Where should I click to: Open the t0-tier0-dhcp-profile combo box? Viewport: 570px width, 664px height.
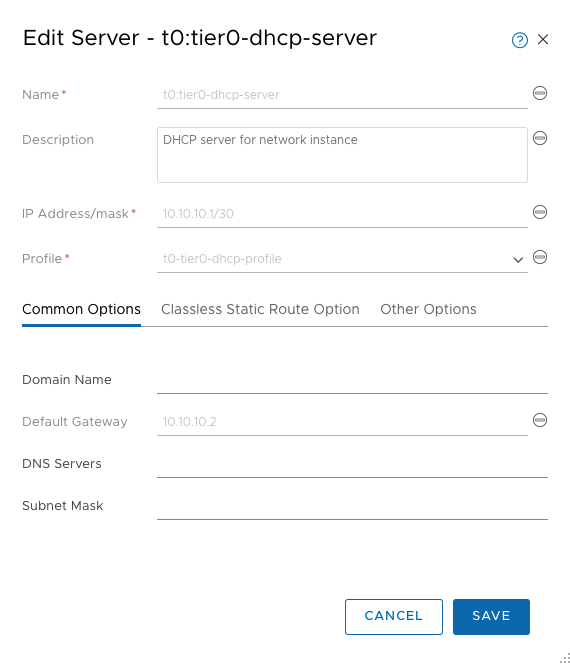(x=342, y=259)
